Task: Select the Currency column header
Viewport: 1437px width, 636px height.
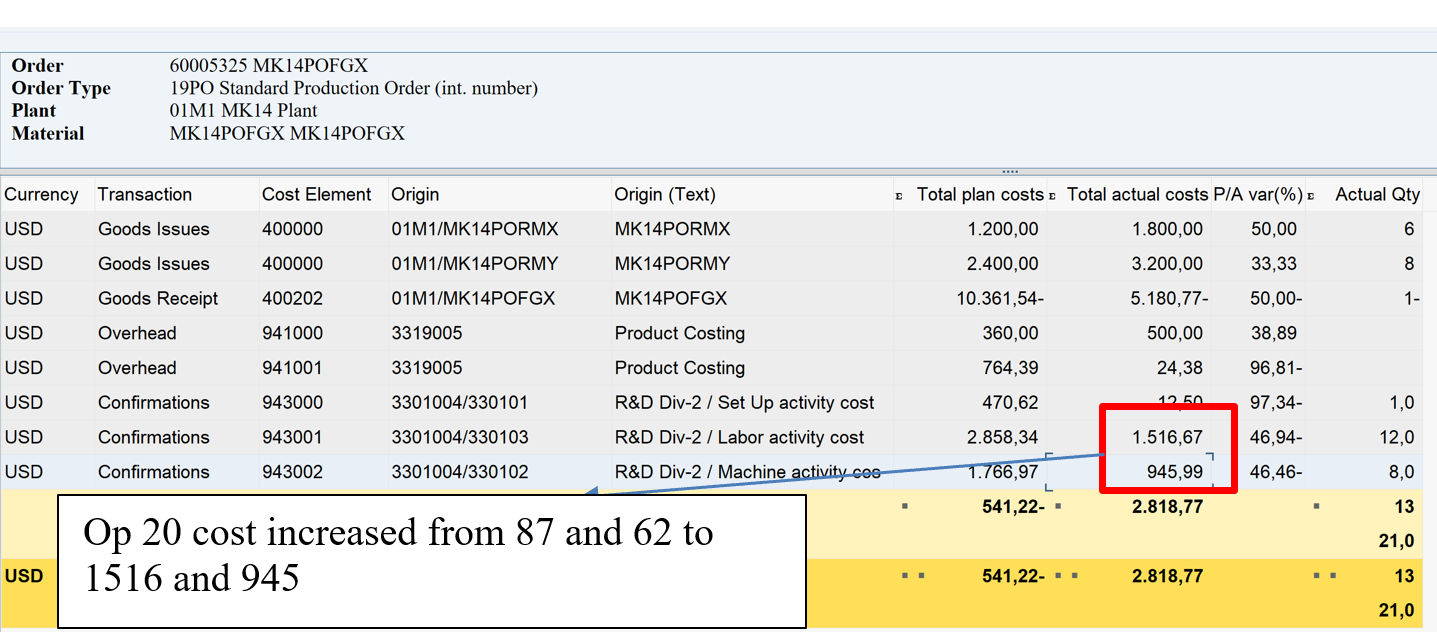Action: point(41,195)
